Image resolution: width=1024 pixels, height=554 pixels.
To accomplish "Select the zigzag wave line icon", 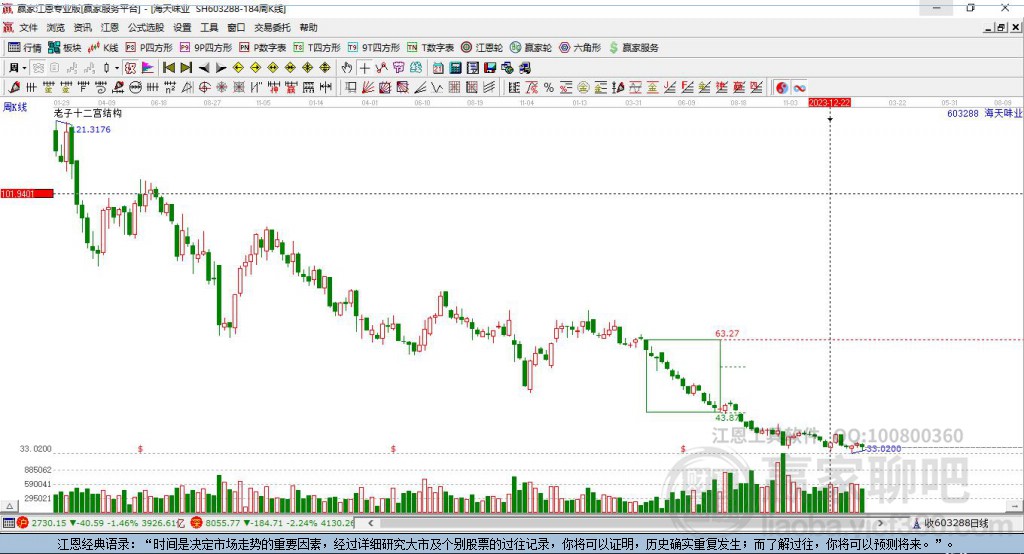I will pos(437,88).
